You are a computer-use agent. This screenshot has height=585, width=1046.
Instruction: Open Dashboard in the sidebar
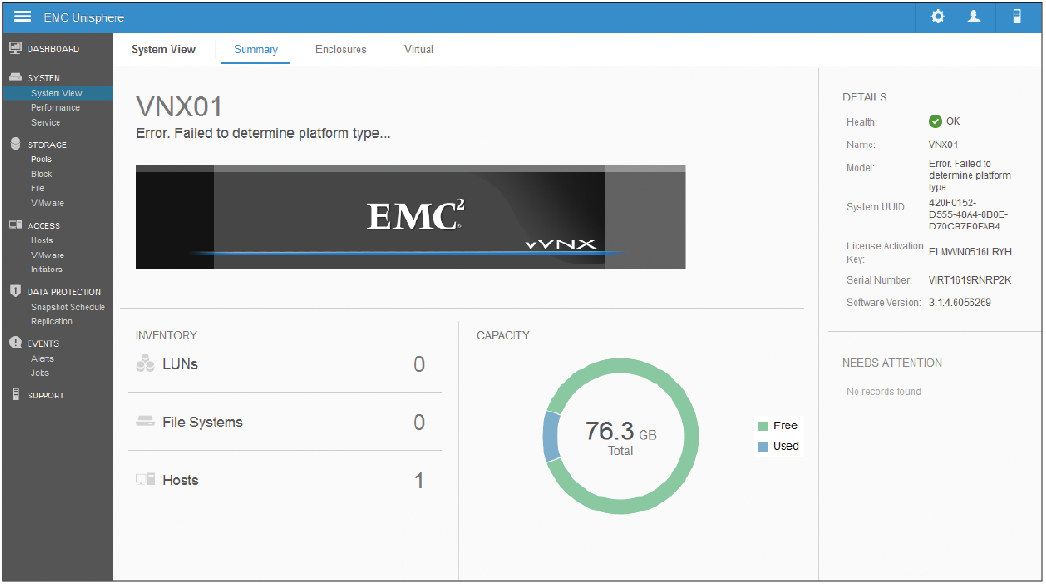pos(53,49)
